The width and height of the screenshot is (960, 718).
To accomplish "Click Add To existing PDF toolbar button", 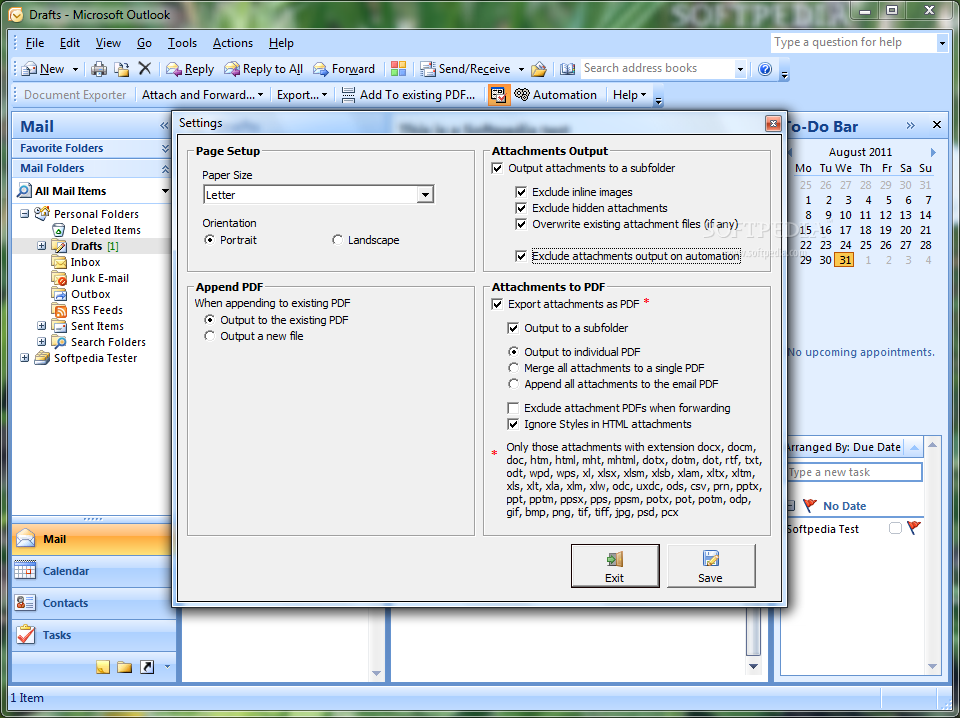I will click(408, 95).
